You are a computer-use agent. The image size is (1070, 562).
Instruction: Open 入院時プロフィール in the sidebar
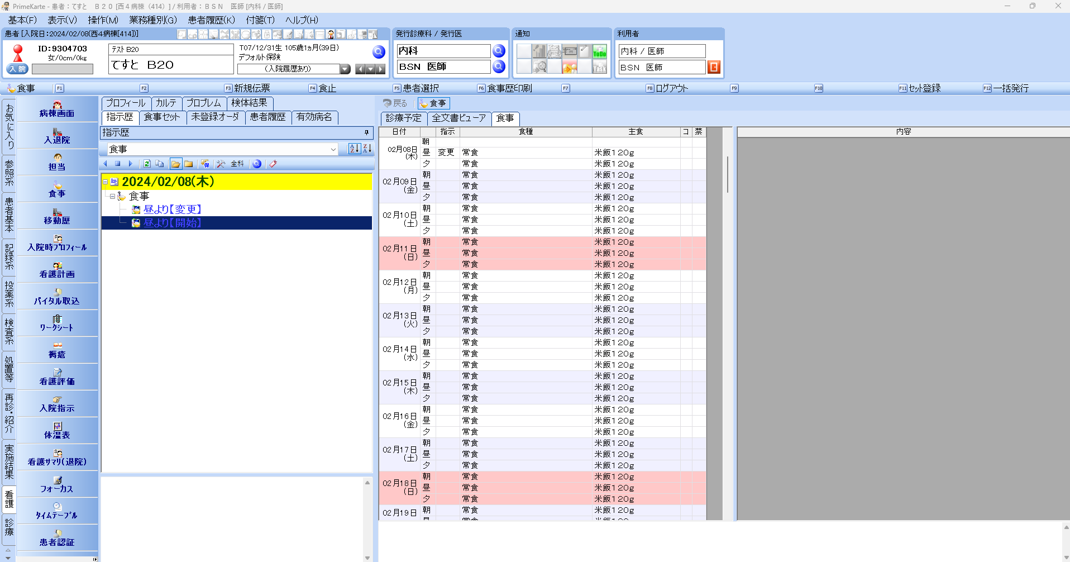click(x=57, y=243)
